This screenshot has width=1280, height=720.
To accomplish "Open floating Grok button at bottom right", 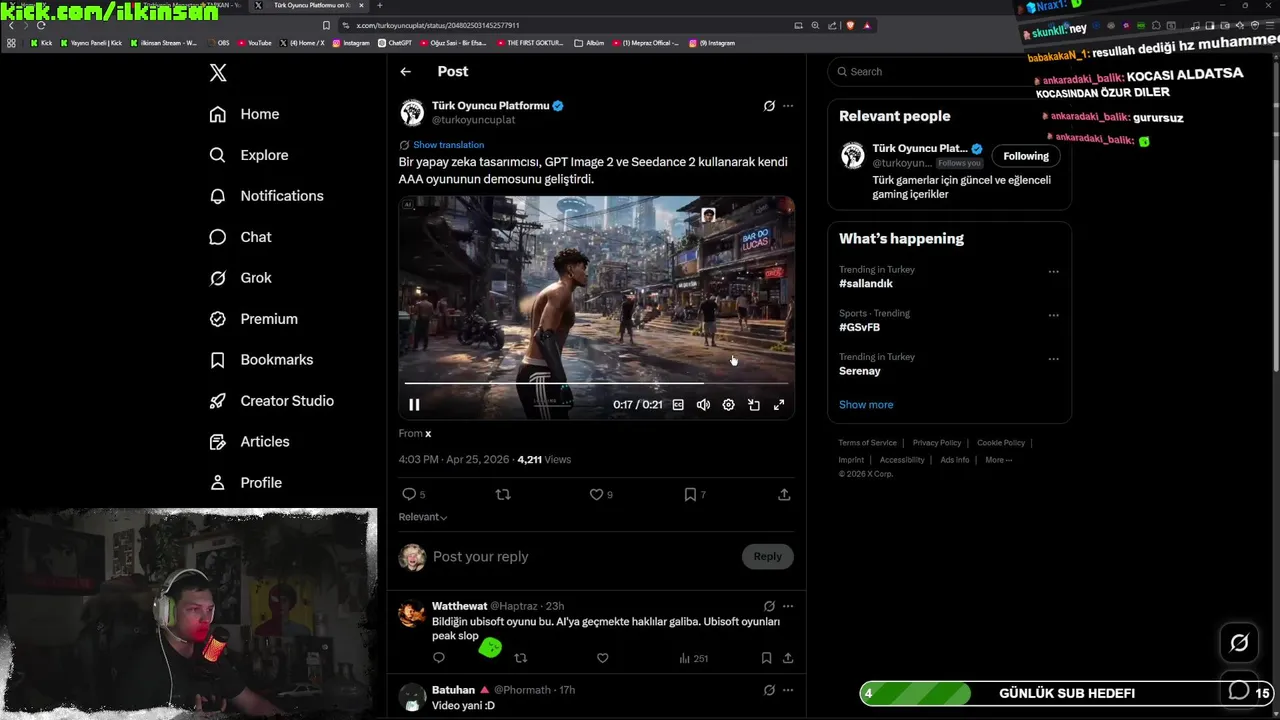I will [1239, 643].
